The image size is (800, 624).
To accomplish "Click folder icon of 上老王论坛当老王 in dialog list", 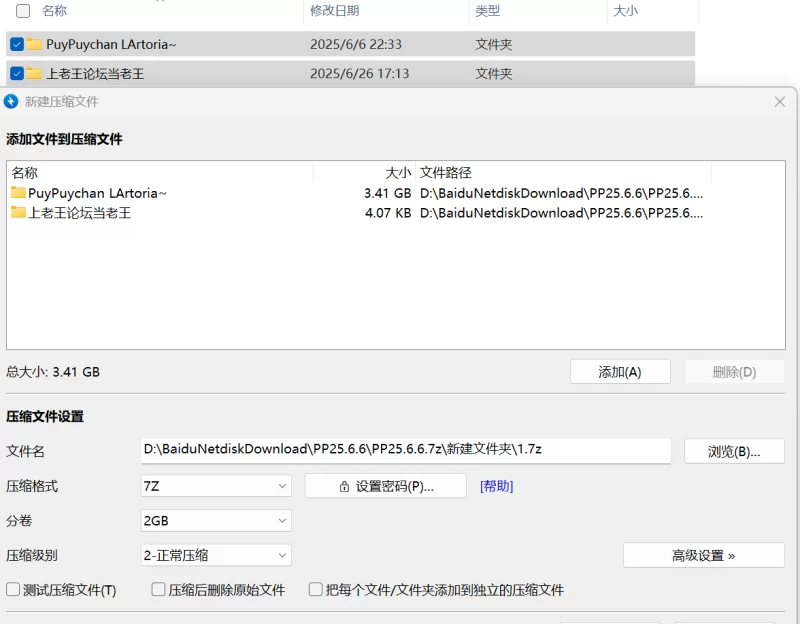I will [x=18, y=212].
